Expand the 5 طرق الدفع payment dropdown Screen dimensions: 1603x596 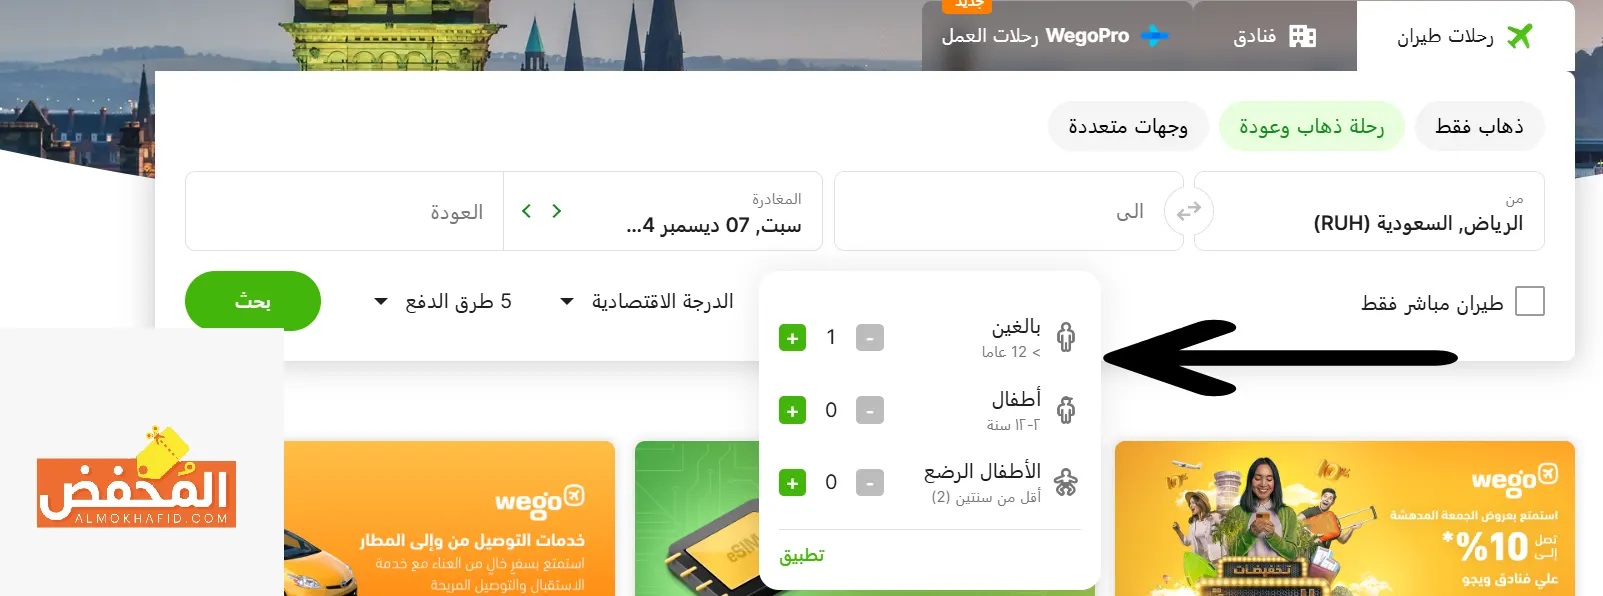443,301
